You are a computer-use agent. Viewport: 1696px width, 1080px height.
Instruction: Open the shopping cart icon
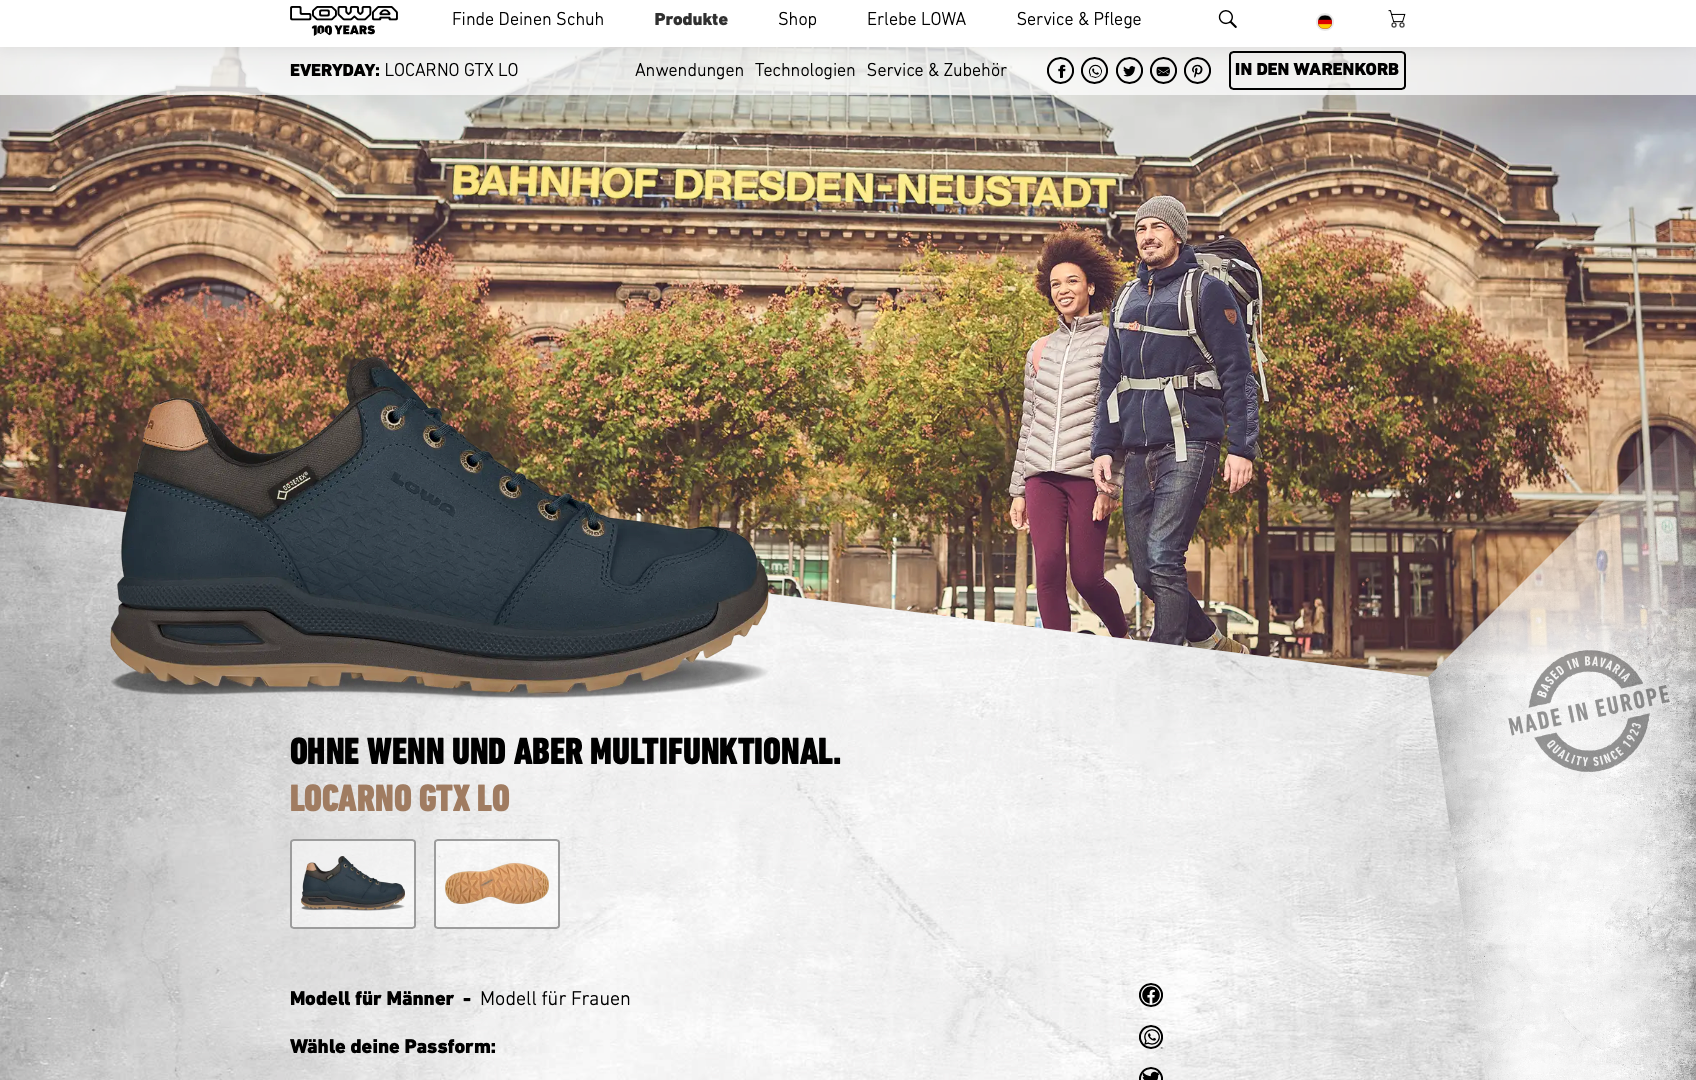(x=1397, y=19)
